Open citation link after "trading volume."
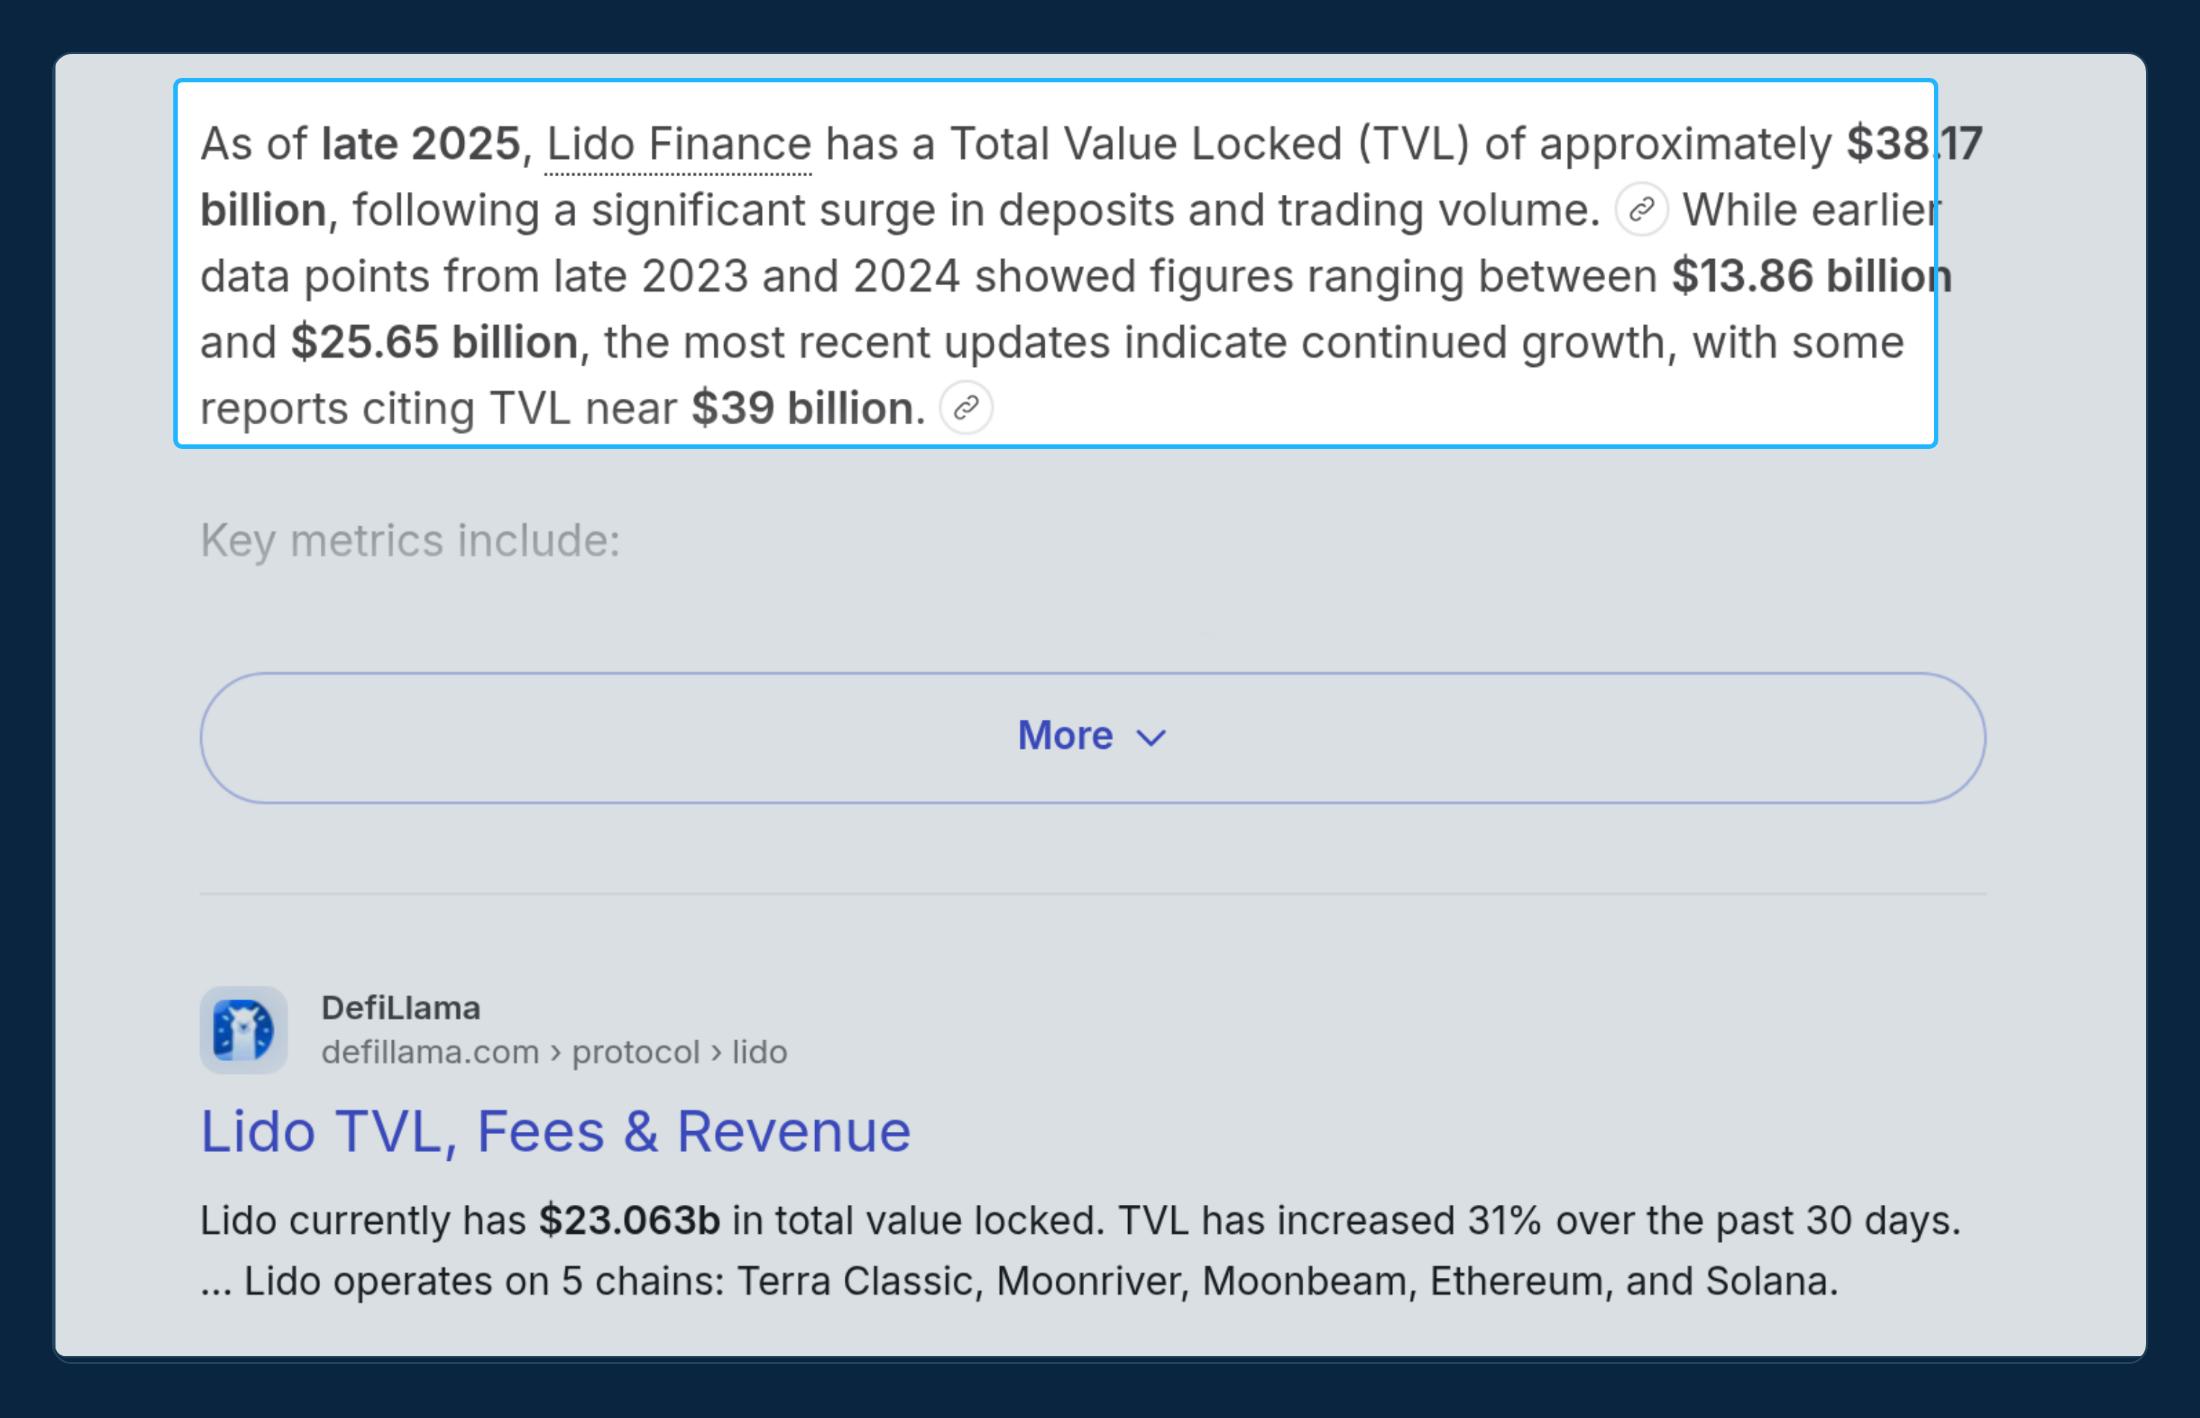 pyautogui.click(x=1641, y=210)
